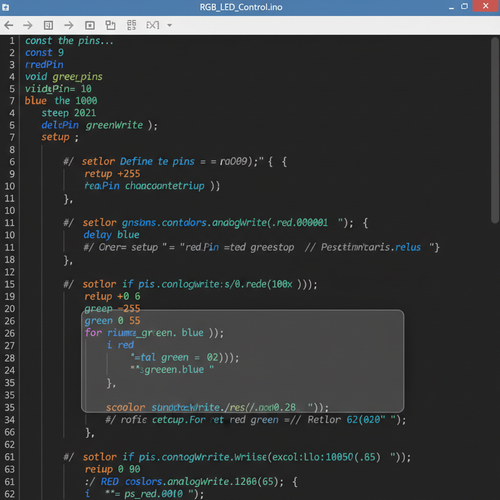Image resolution: width=500 pixels, height=500 pixels.
Task: Click the line 'reiup 0 90'
Action: [x=113, y=469]
